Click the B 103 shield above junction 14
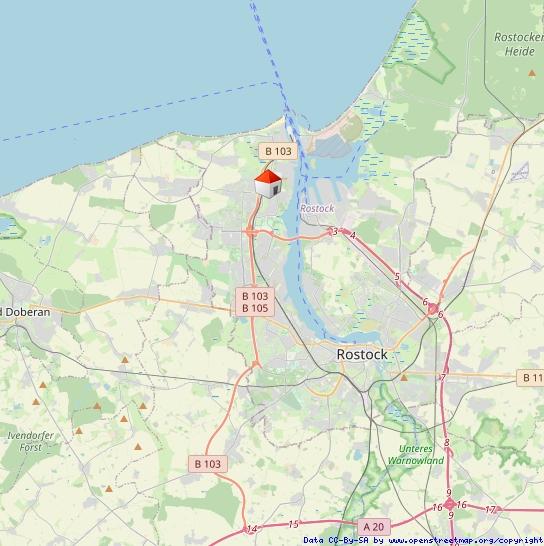This screenshot has width=544, height=546. pyautogui.click(x=208, y=464)
